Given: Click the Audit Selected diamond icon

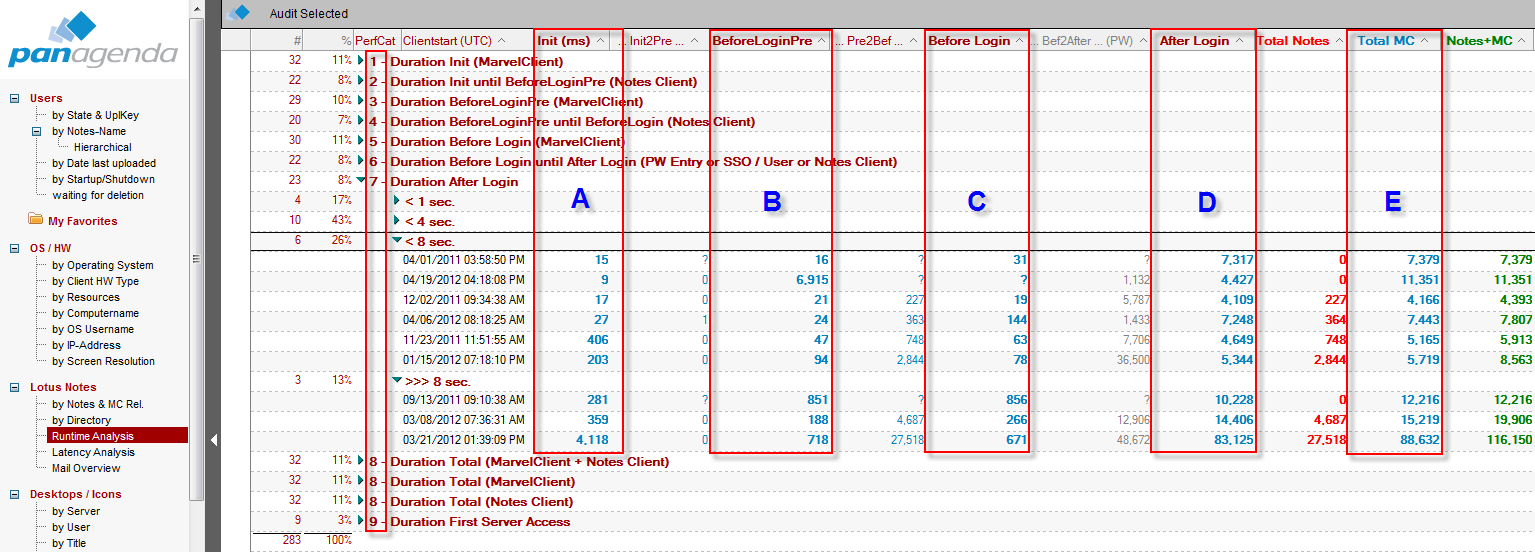Looking at the screenshot, I should pos(240,13).
